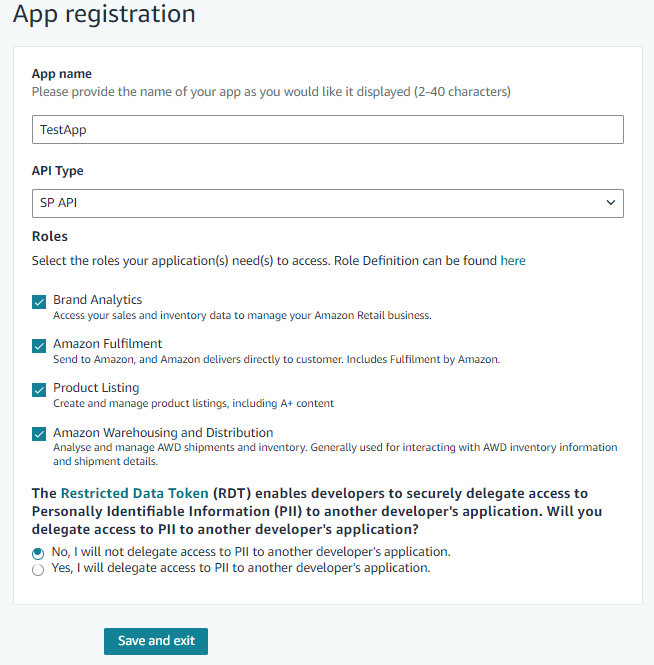The height and width of the screenshot is (665, 654).
Task: Uncheck the Brand Analytics checkbox
Action: point(39,301)
